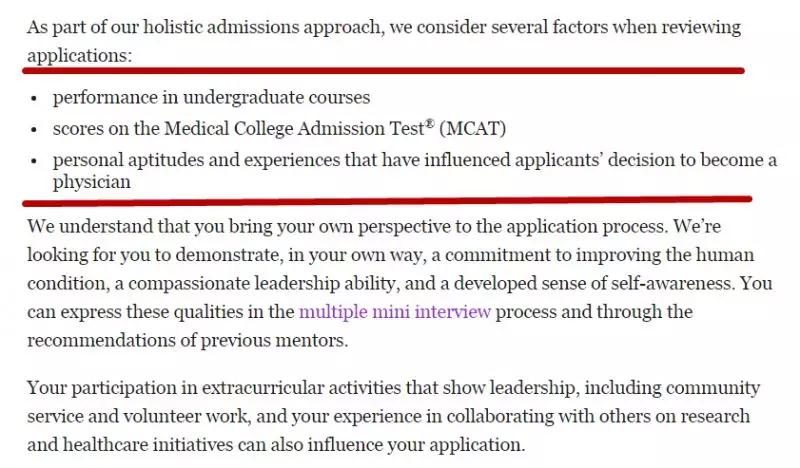Click the bullet before 'scores on the Medical College'

(x=34, y=130)
